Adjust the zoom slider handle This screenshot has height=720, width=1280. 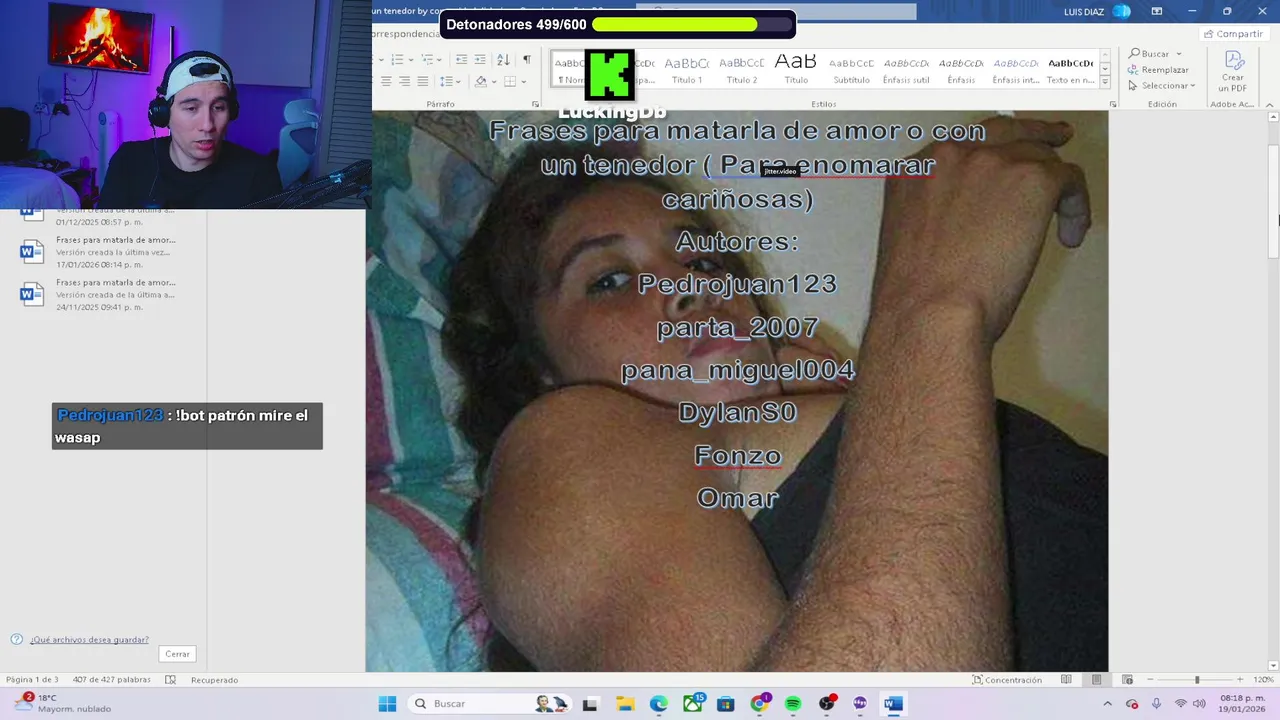click(x=1197, y=680)
